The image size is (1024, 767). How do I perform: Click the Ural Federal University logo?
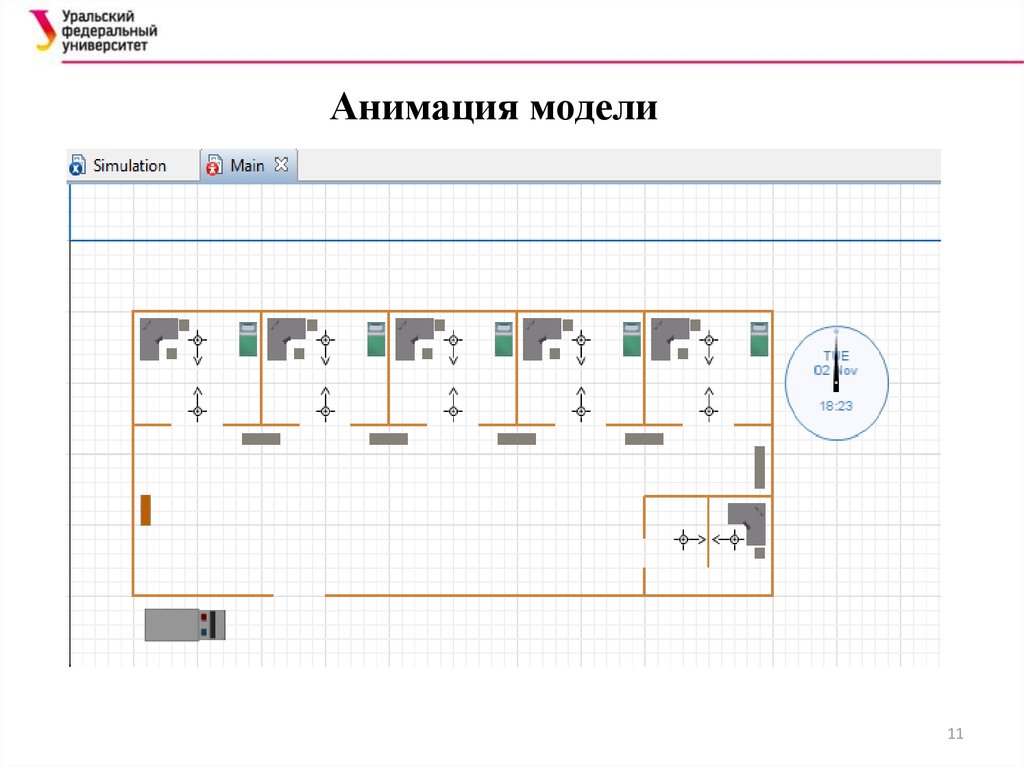coord(95,31)
